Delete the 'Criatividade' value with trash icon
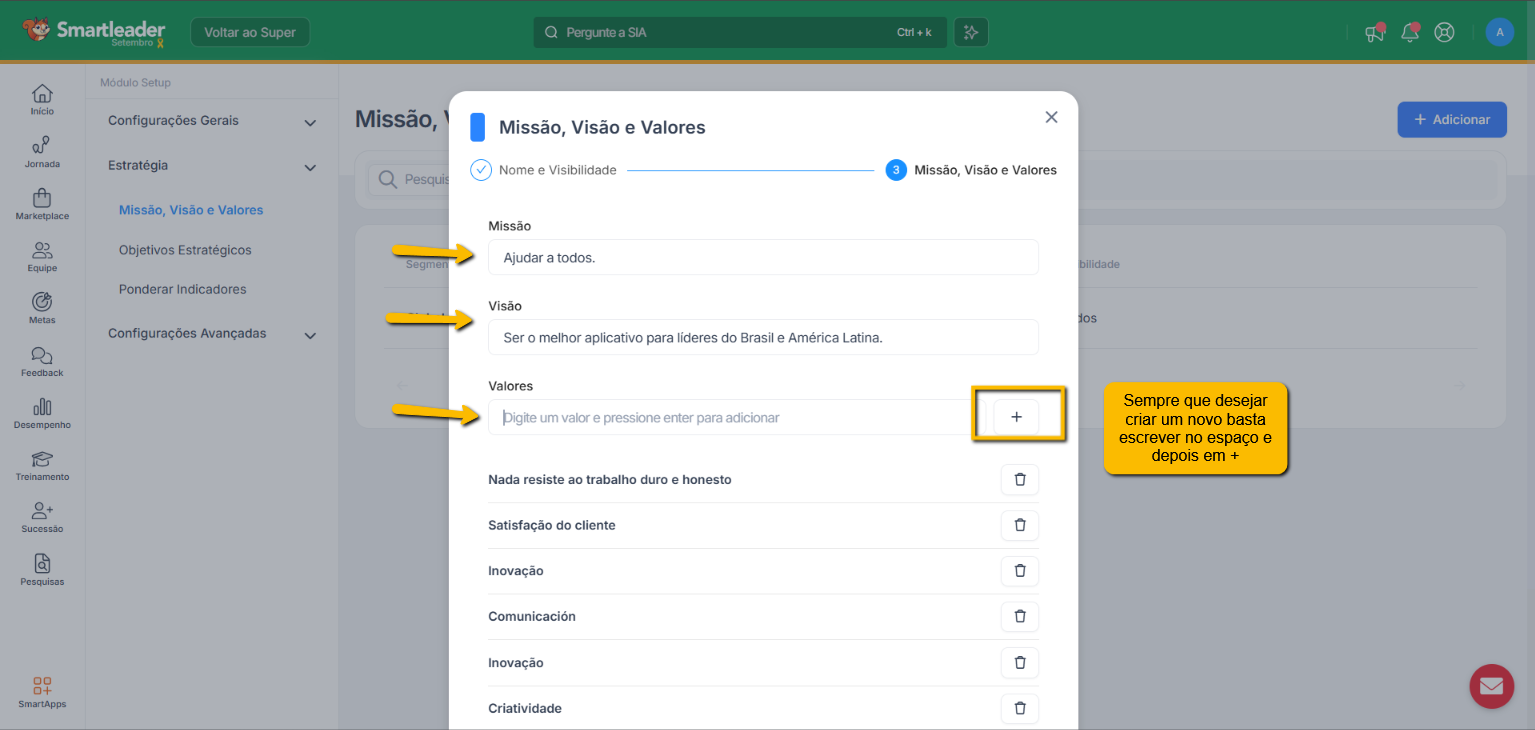The image size is (1535, 730). pos(1019,708)
